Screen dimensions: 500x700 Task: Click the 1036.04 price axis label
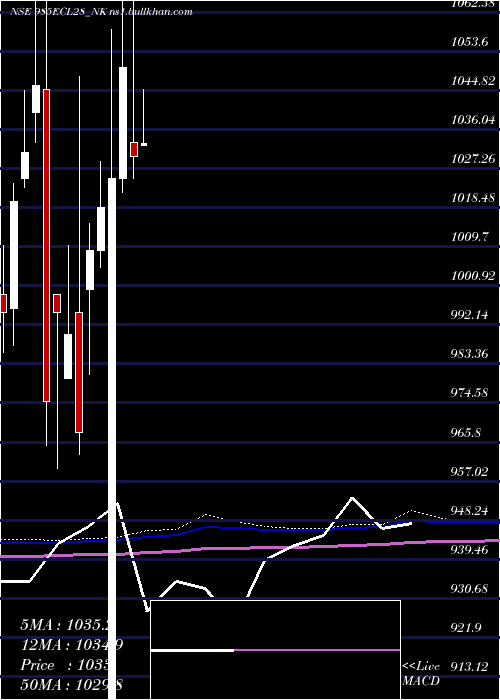(473, 120)
